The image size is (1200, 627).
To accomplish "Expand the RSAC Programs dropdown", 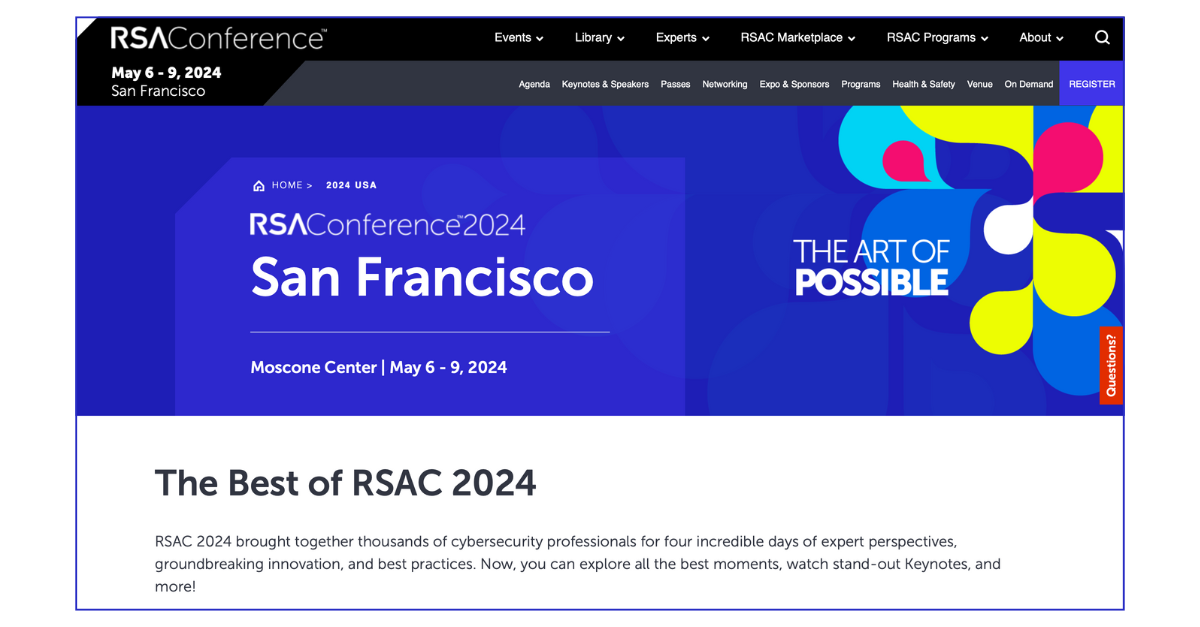I will [x=936, y=37].
